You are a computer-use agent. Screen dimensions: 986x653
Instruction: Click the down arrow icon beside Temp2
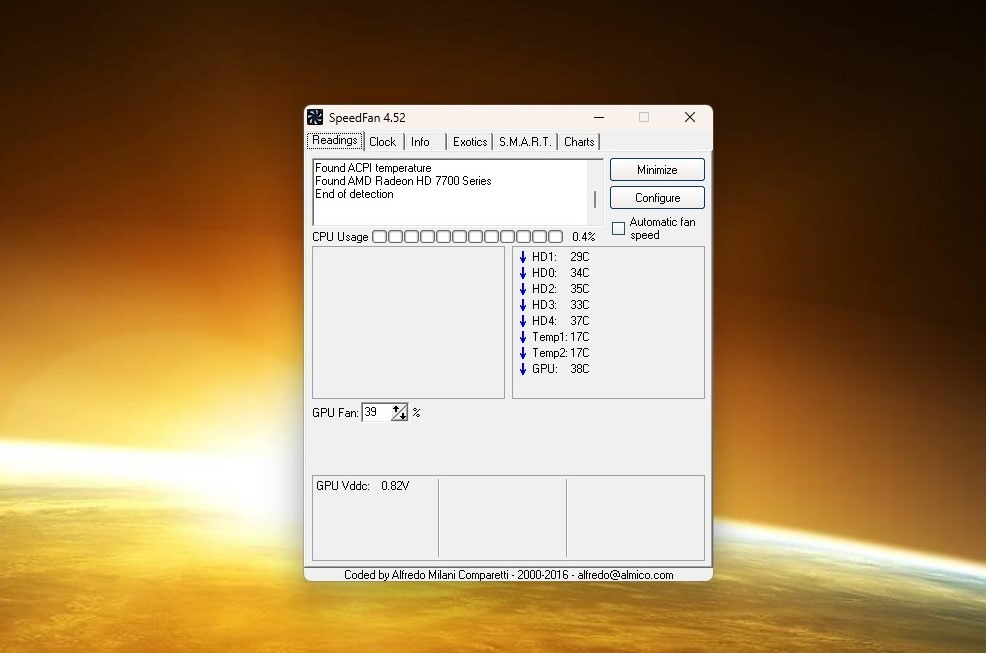523,353
